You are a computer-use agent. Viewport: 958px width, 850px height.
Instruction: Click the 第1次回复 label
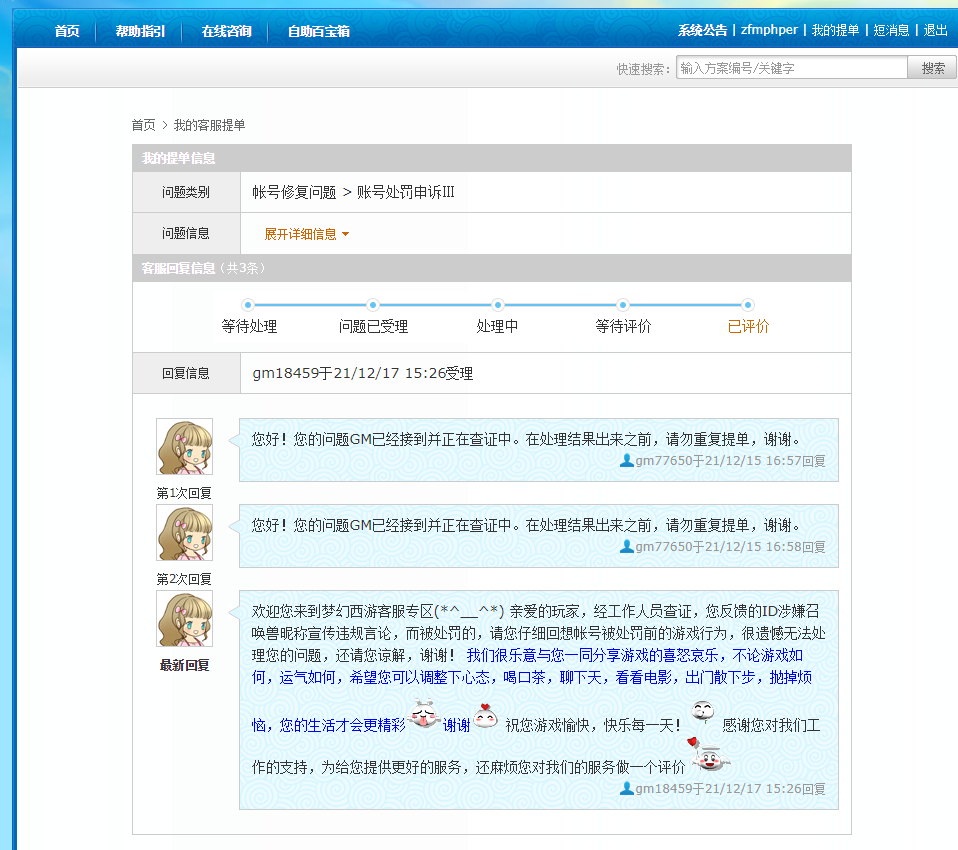(184, 493)
